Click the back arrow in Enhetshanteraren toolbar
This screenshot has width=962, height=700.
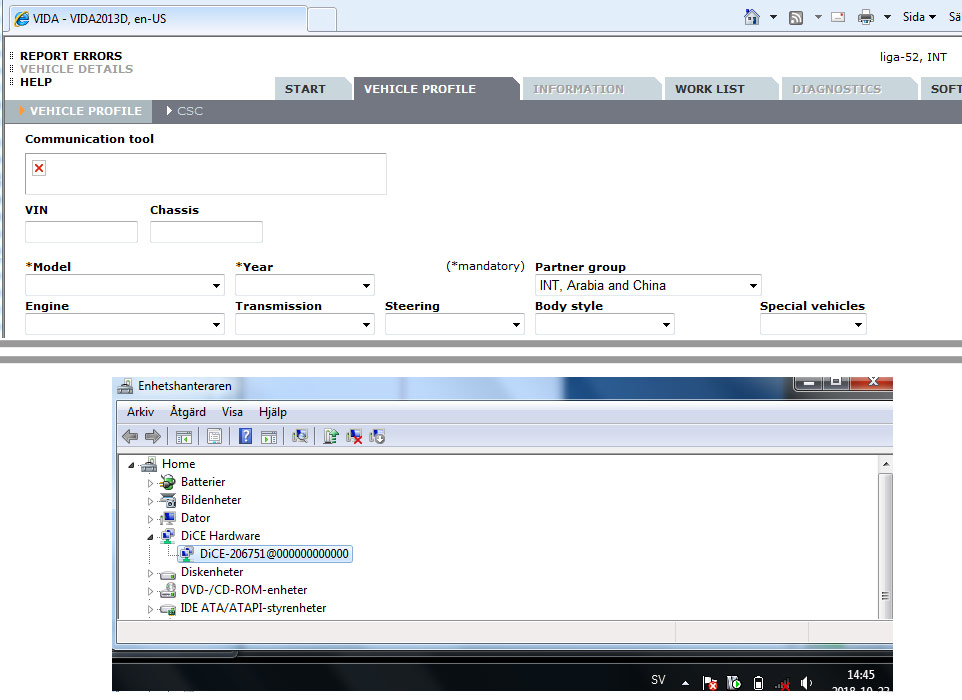[x=130, y=436]
